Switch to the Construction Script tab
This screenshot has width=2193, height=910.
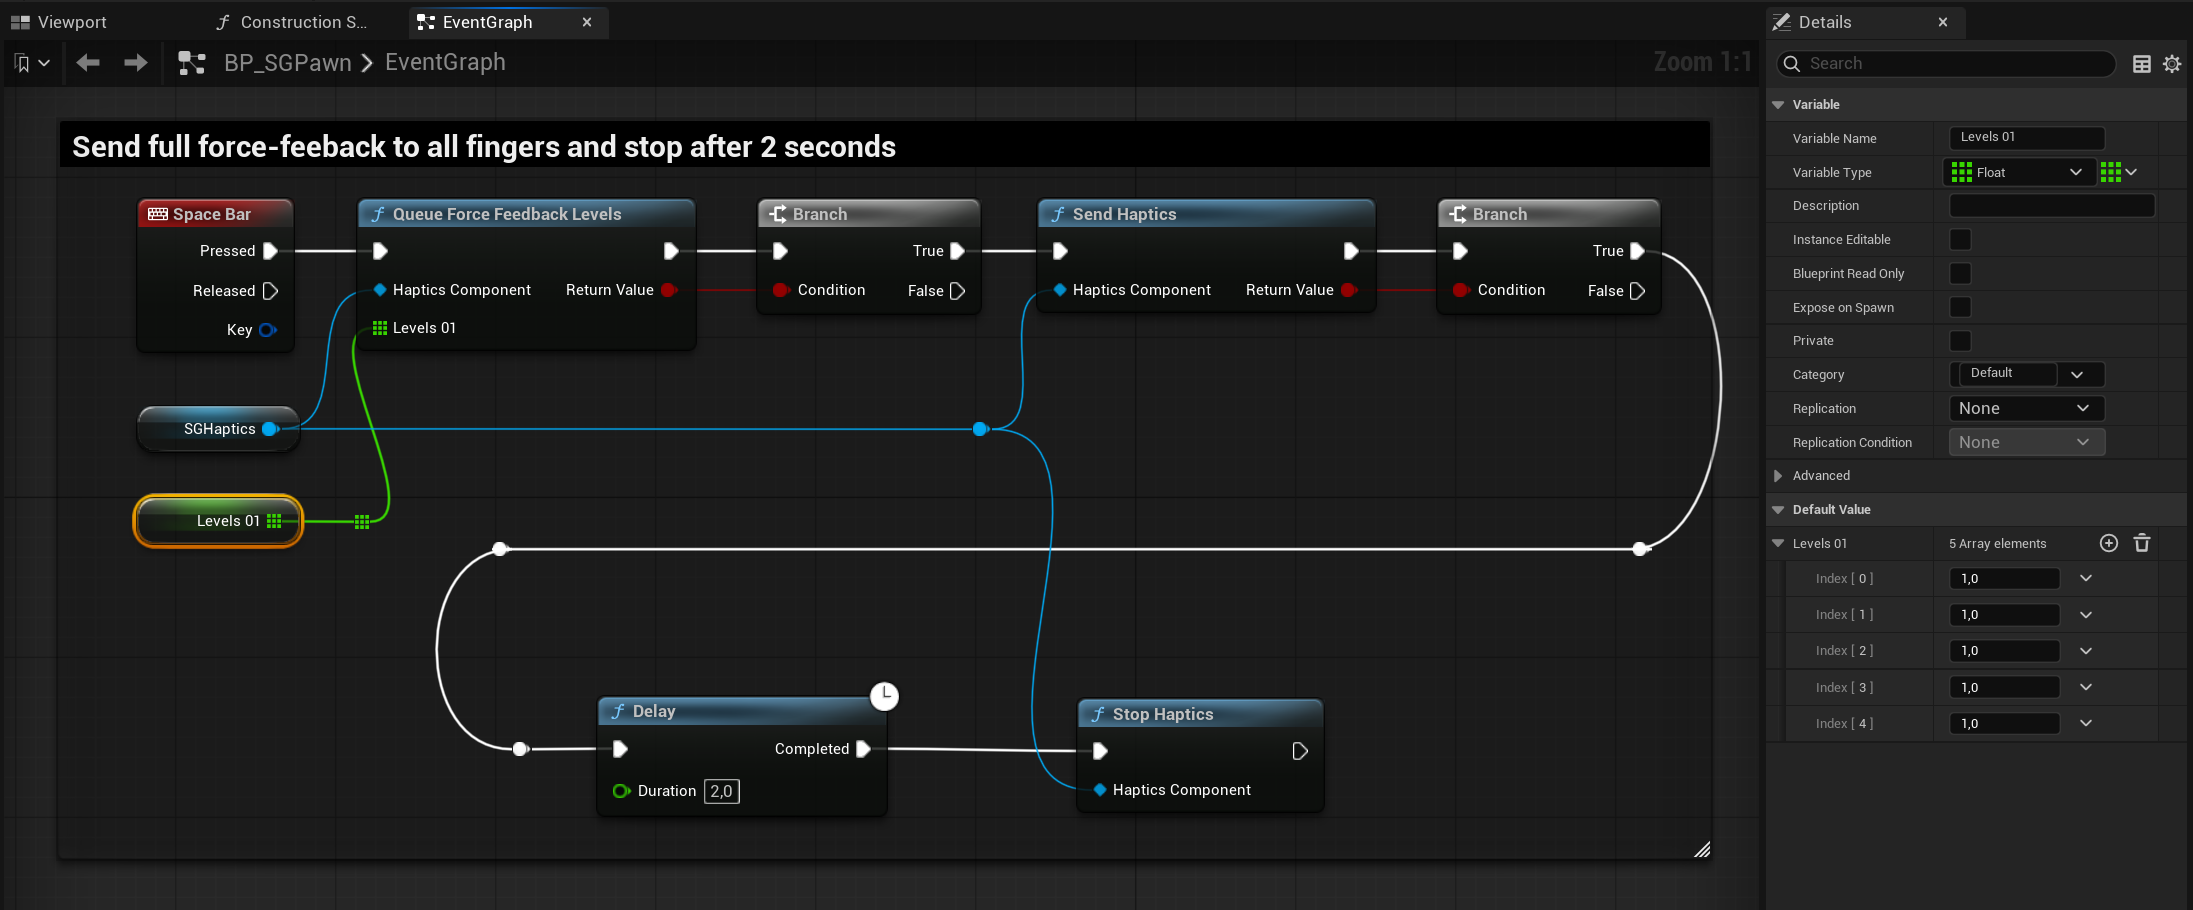(x=291, y=21)
